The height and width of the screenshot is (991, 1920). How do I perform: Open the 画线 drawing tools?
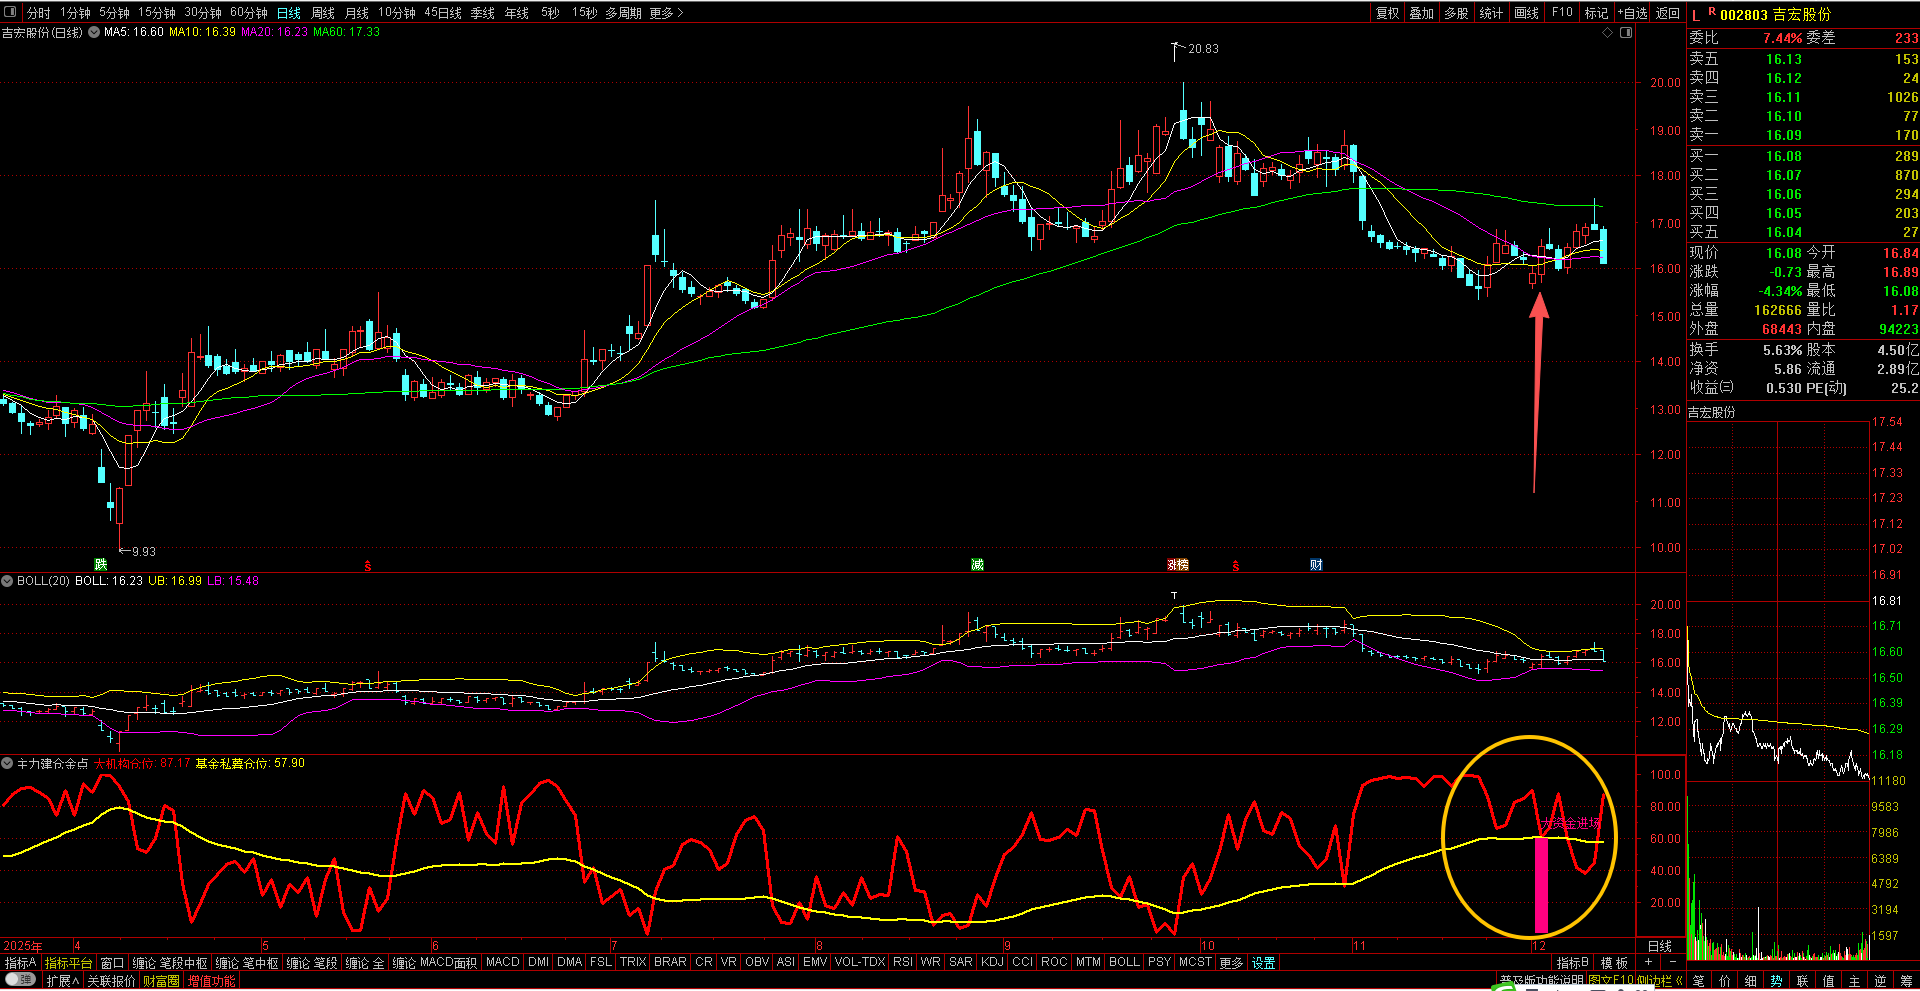coord(1527,13)
